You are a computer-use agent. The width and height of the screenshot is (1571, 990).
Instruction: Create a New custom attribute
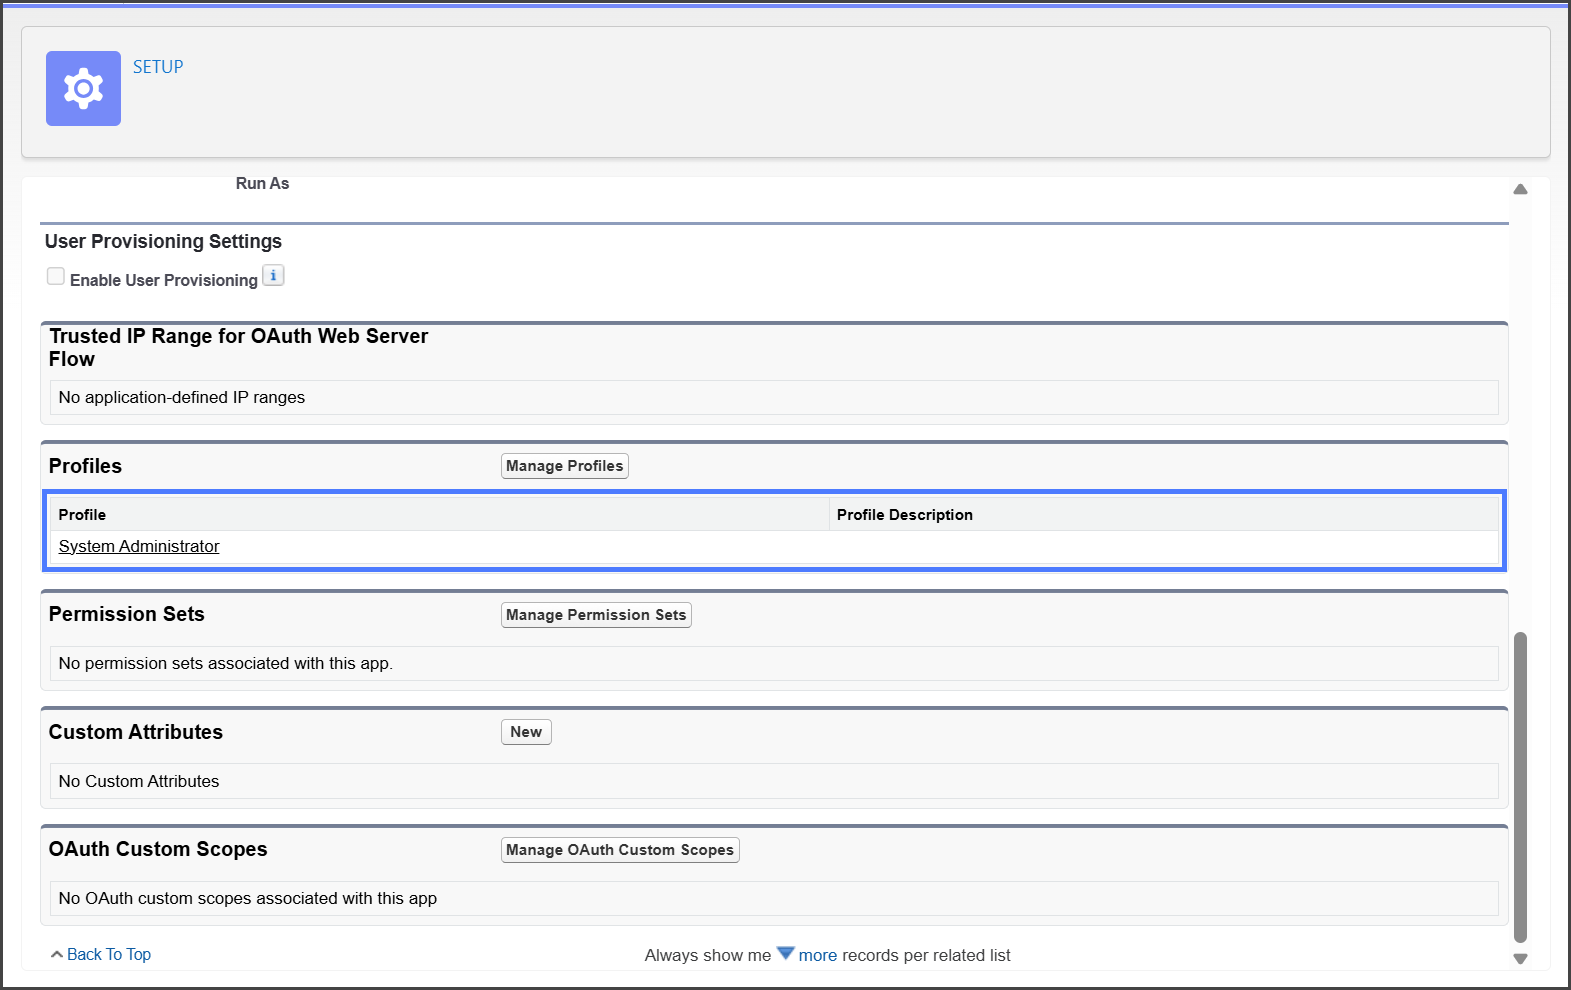pos(526,732)
